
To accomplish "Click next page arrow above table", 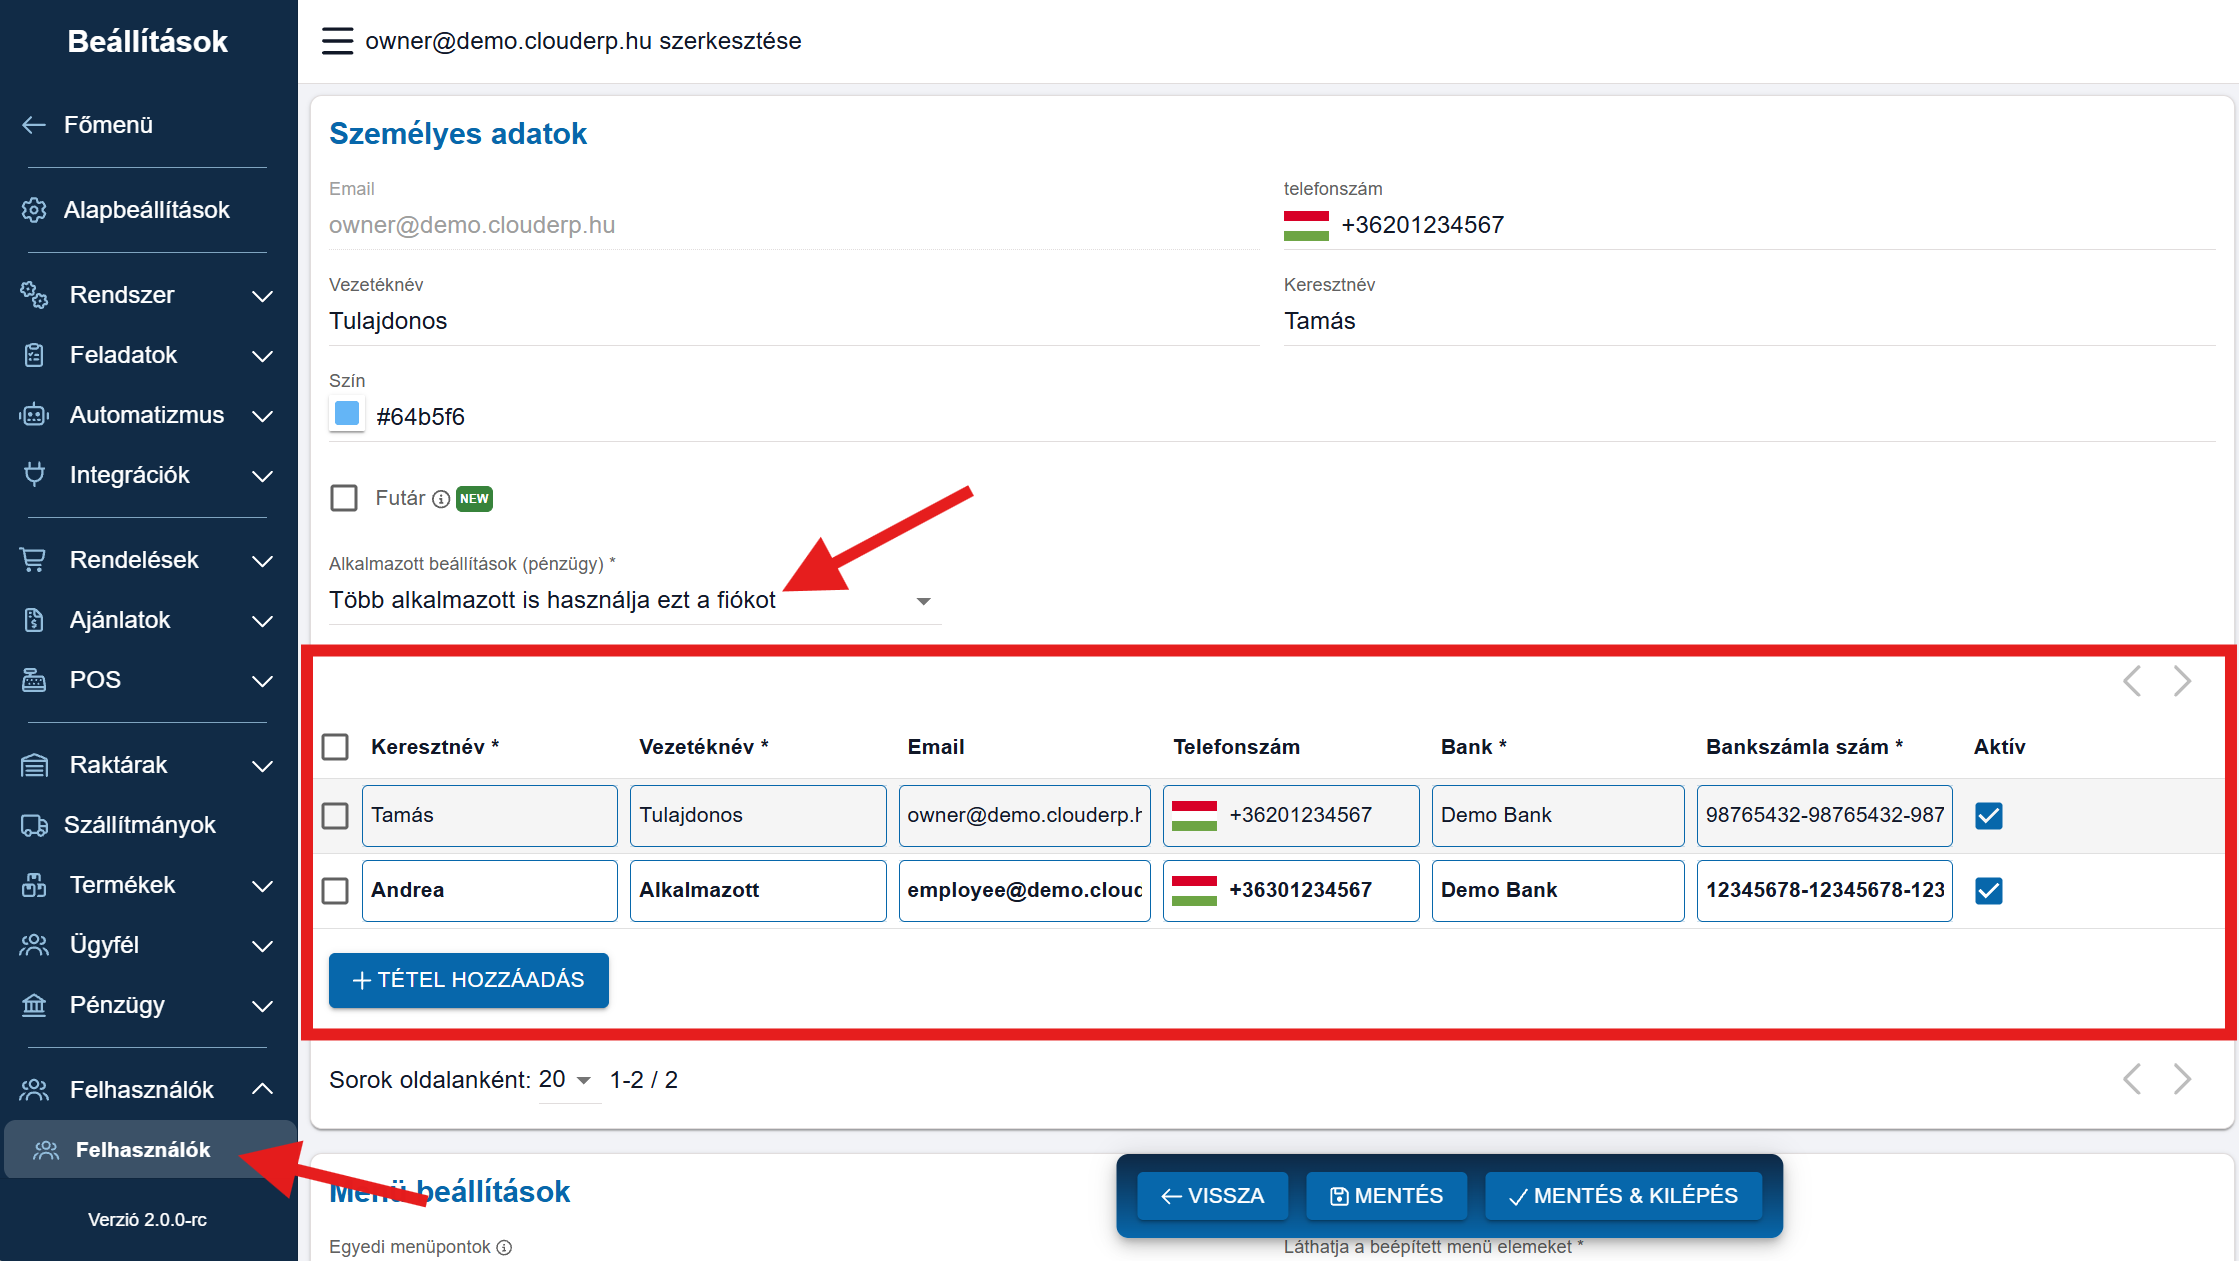I will tap(2182, 681).
